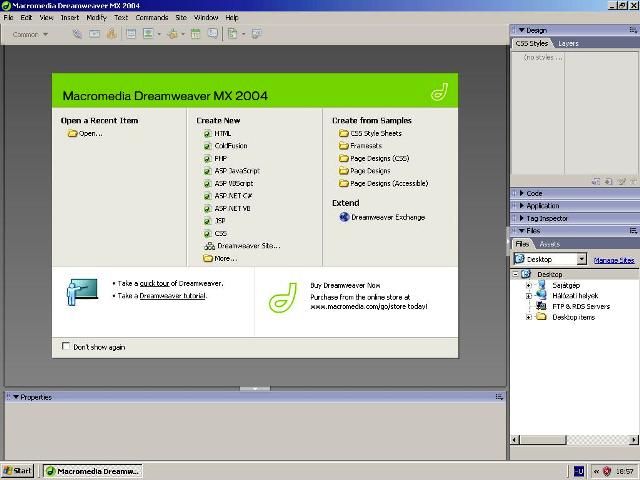
Task: Open the Media icon dropdown arrow
Action: 183,34
